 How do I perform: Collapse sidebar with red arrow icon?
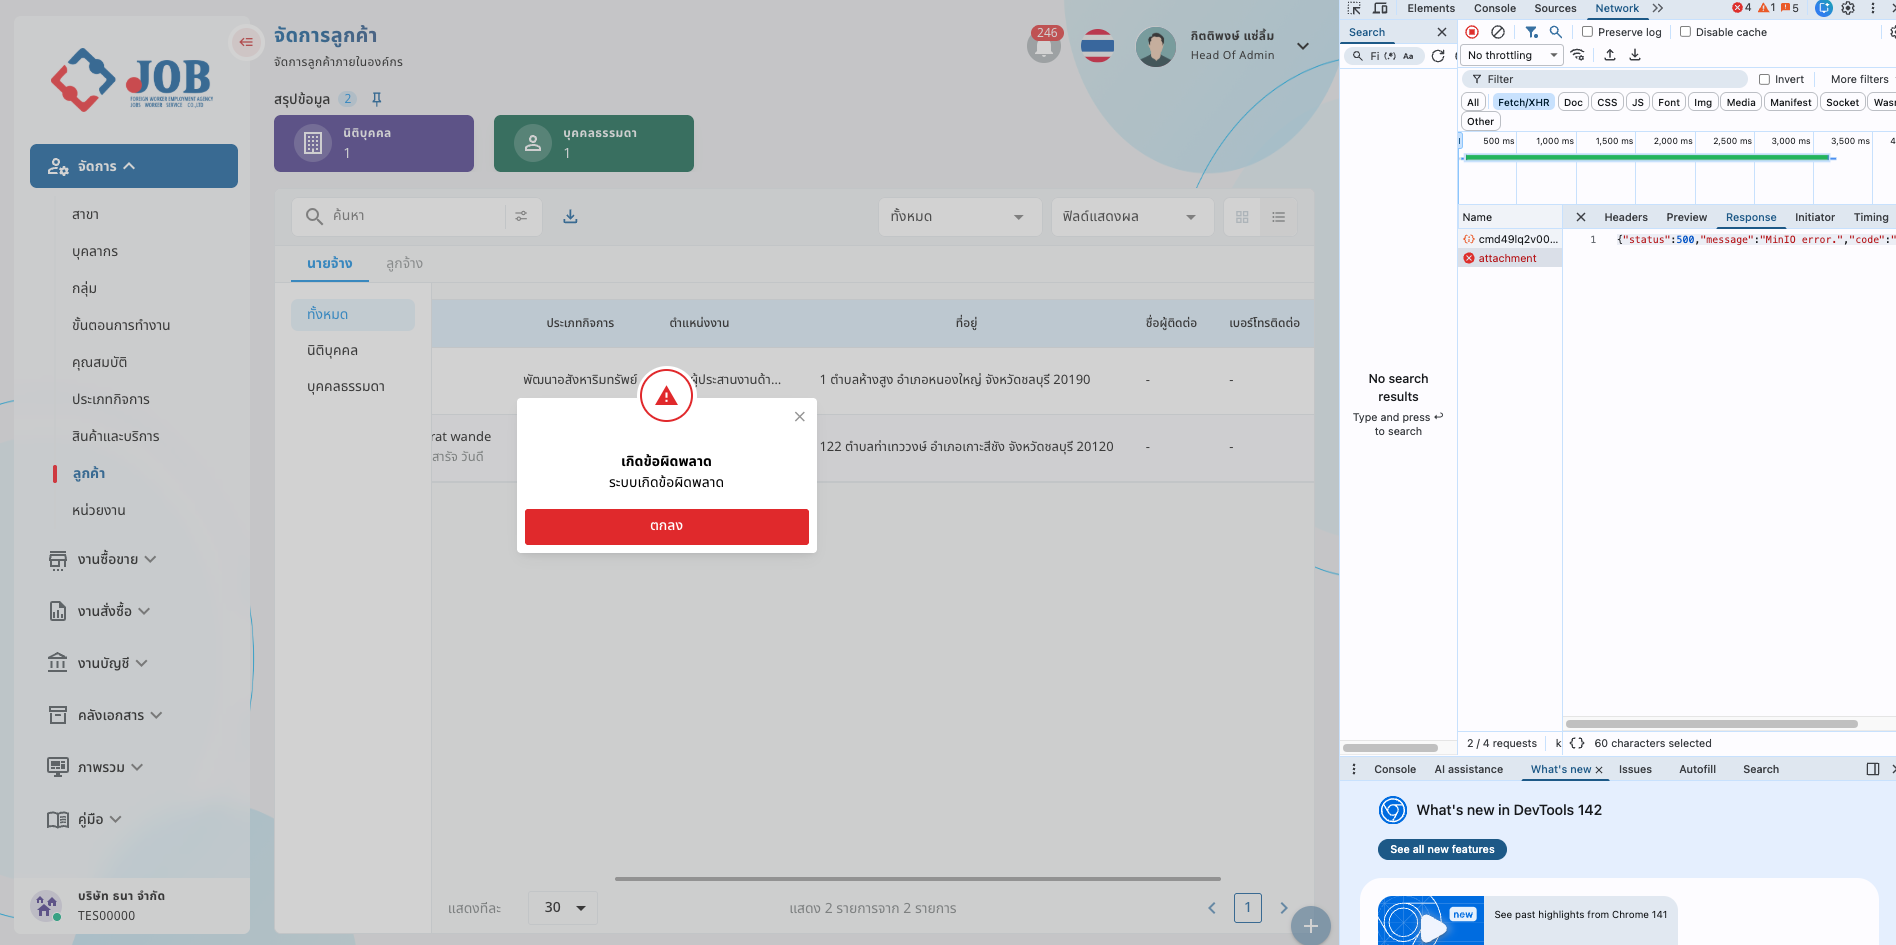[246, 42]
